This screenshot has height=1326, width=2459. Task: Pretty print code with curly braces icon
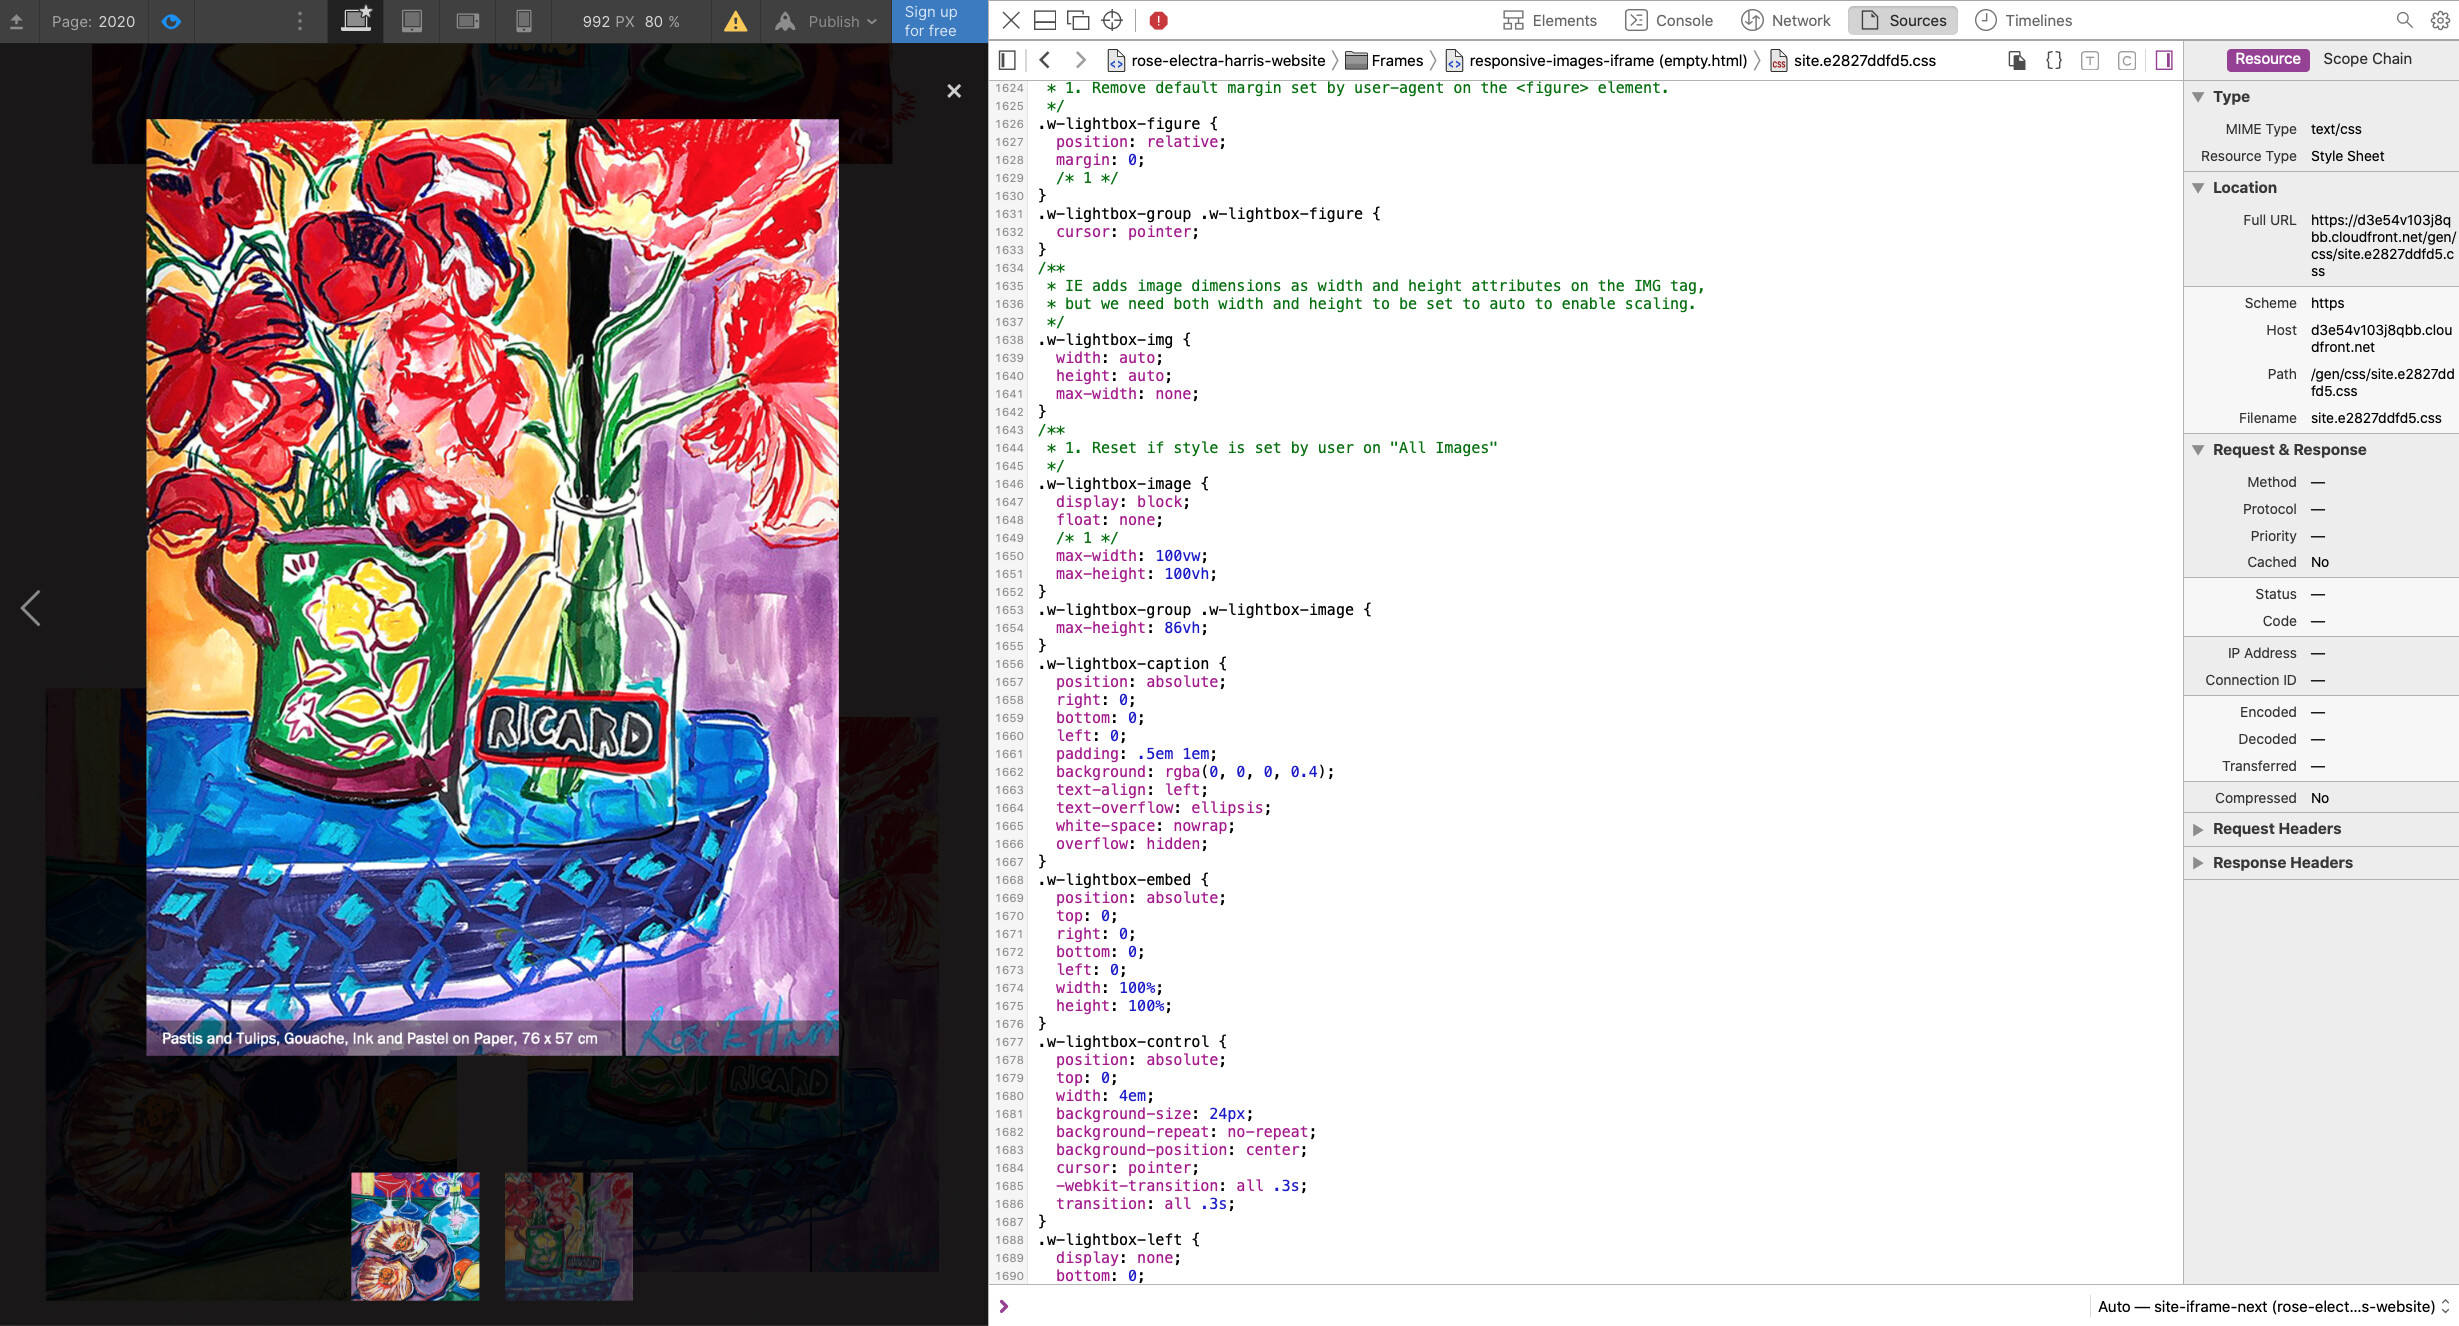2053,60
